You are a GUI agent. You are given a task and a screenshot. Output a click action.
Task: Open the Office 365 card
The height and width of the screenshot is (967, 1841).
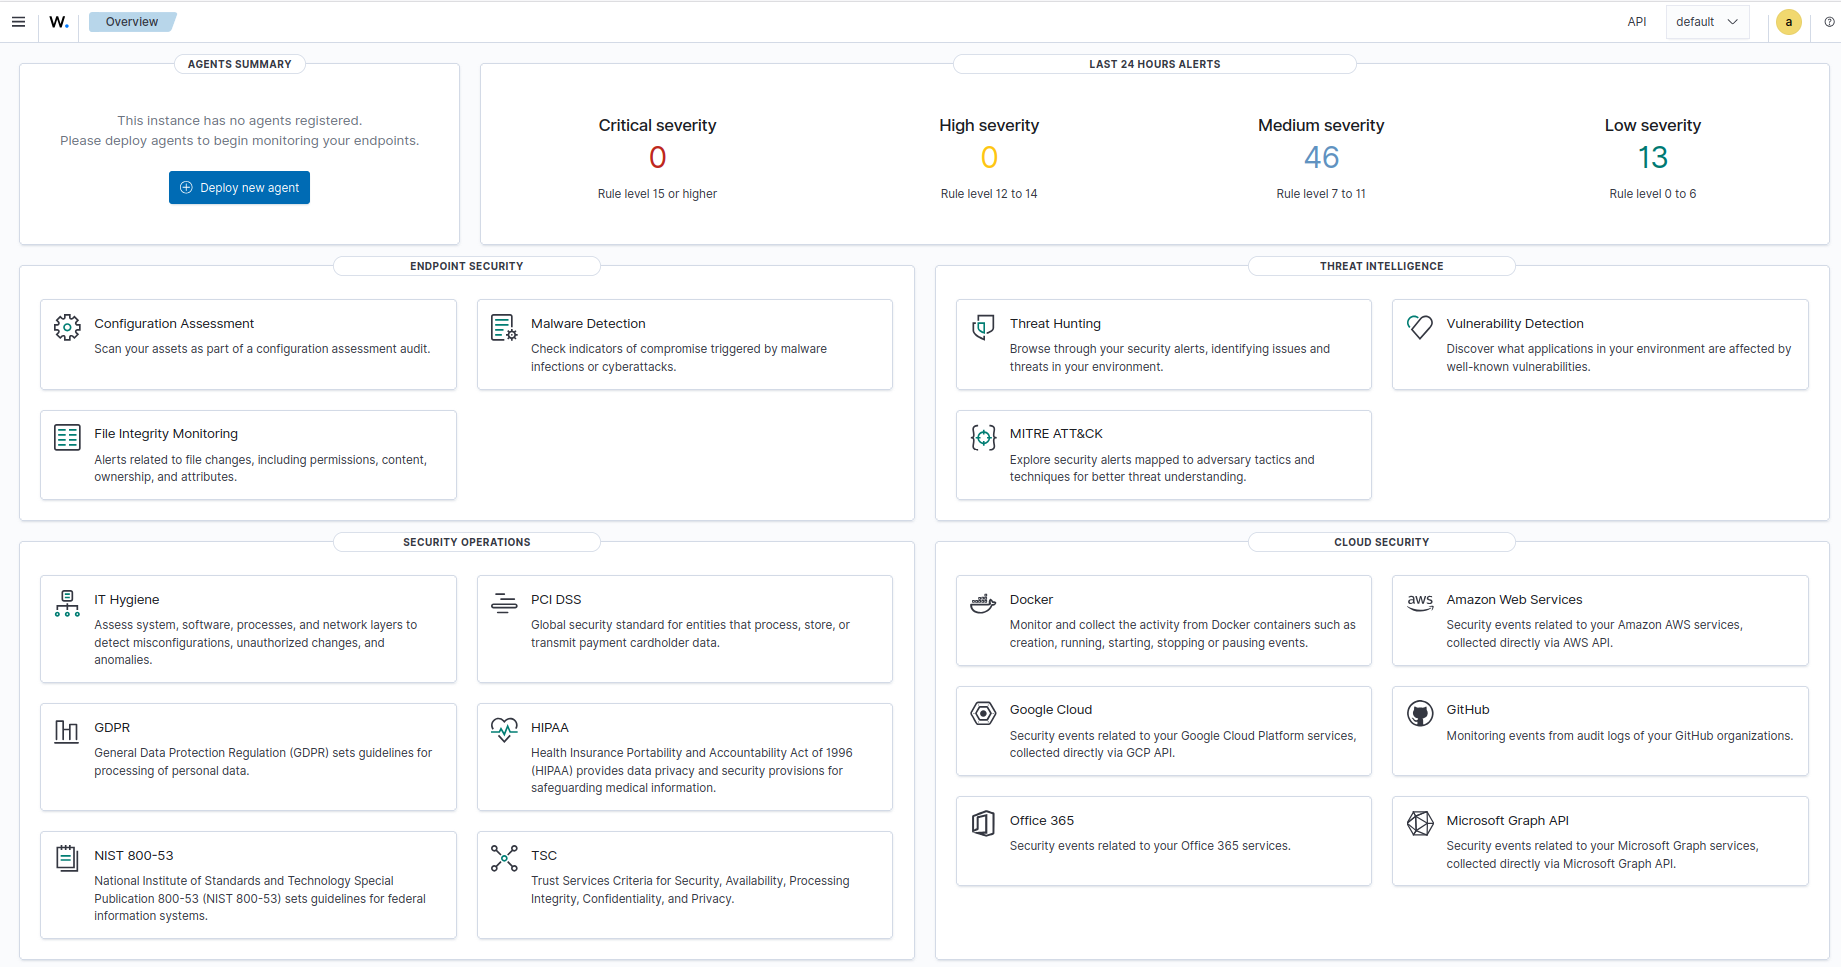(1163, 840)
